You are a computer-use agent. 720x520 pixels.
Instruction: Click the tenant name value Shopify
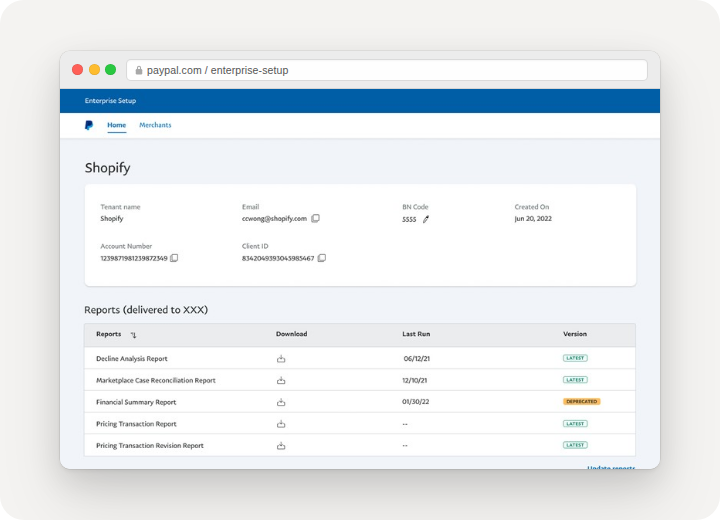(112, 219)
